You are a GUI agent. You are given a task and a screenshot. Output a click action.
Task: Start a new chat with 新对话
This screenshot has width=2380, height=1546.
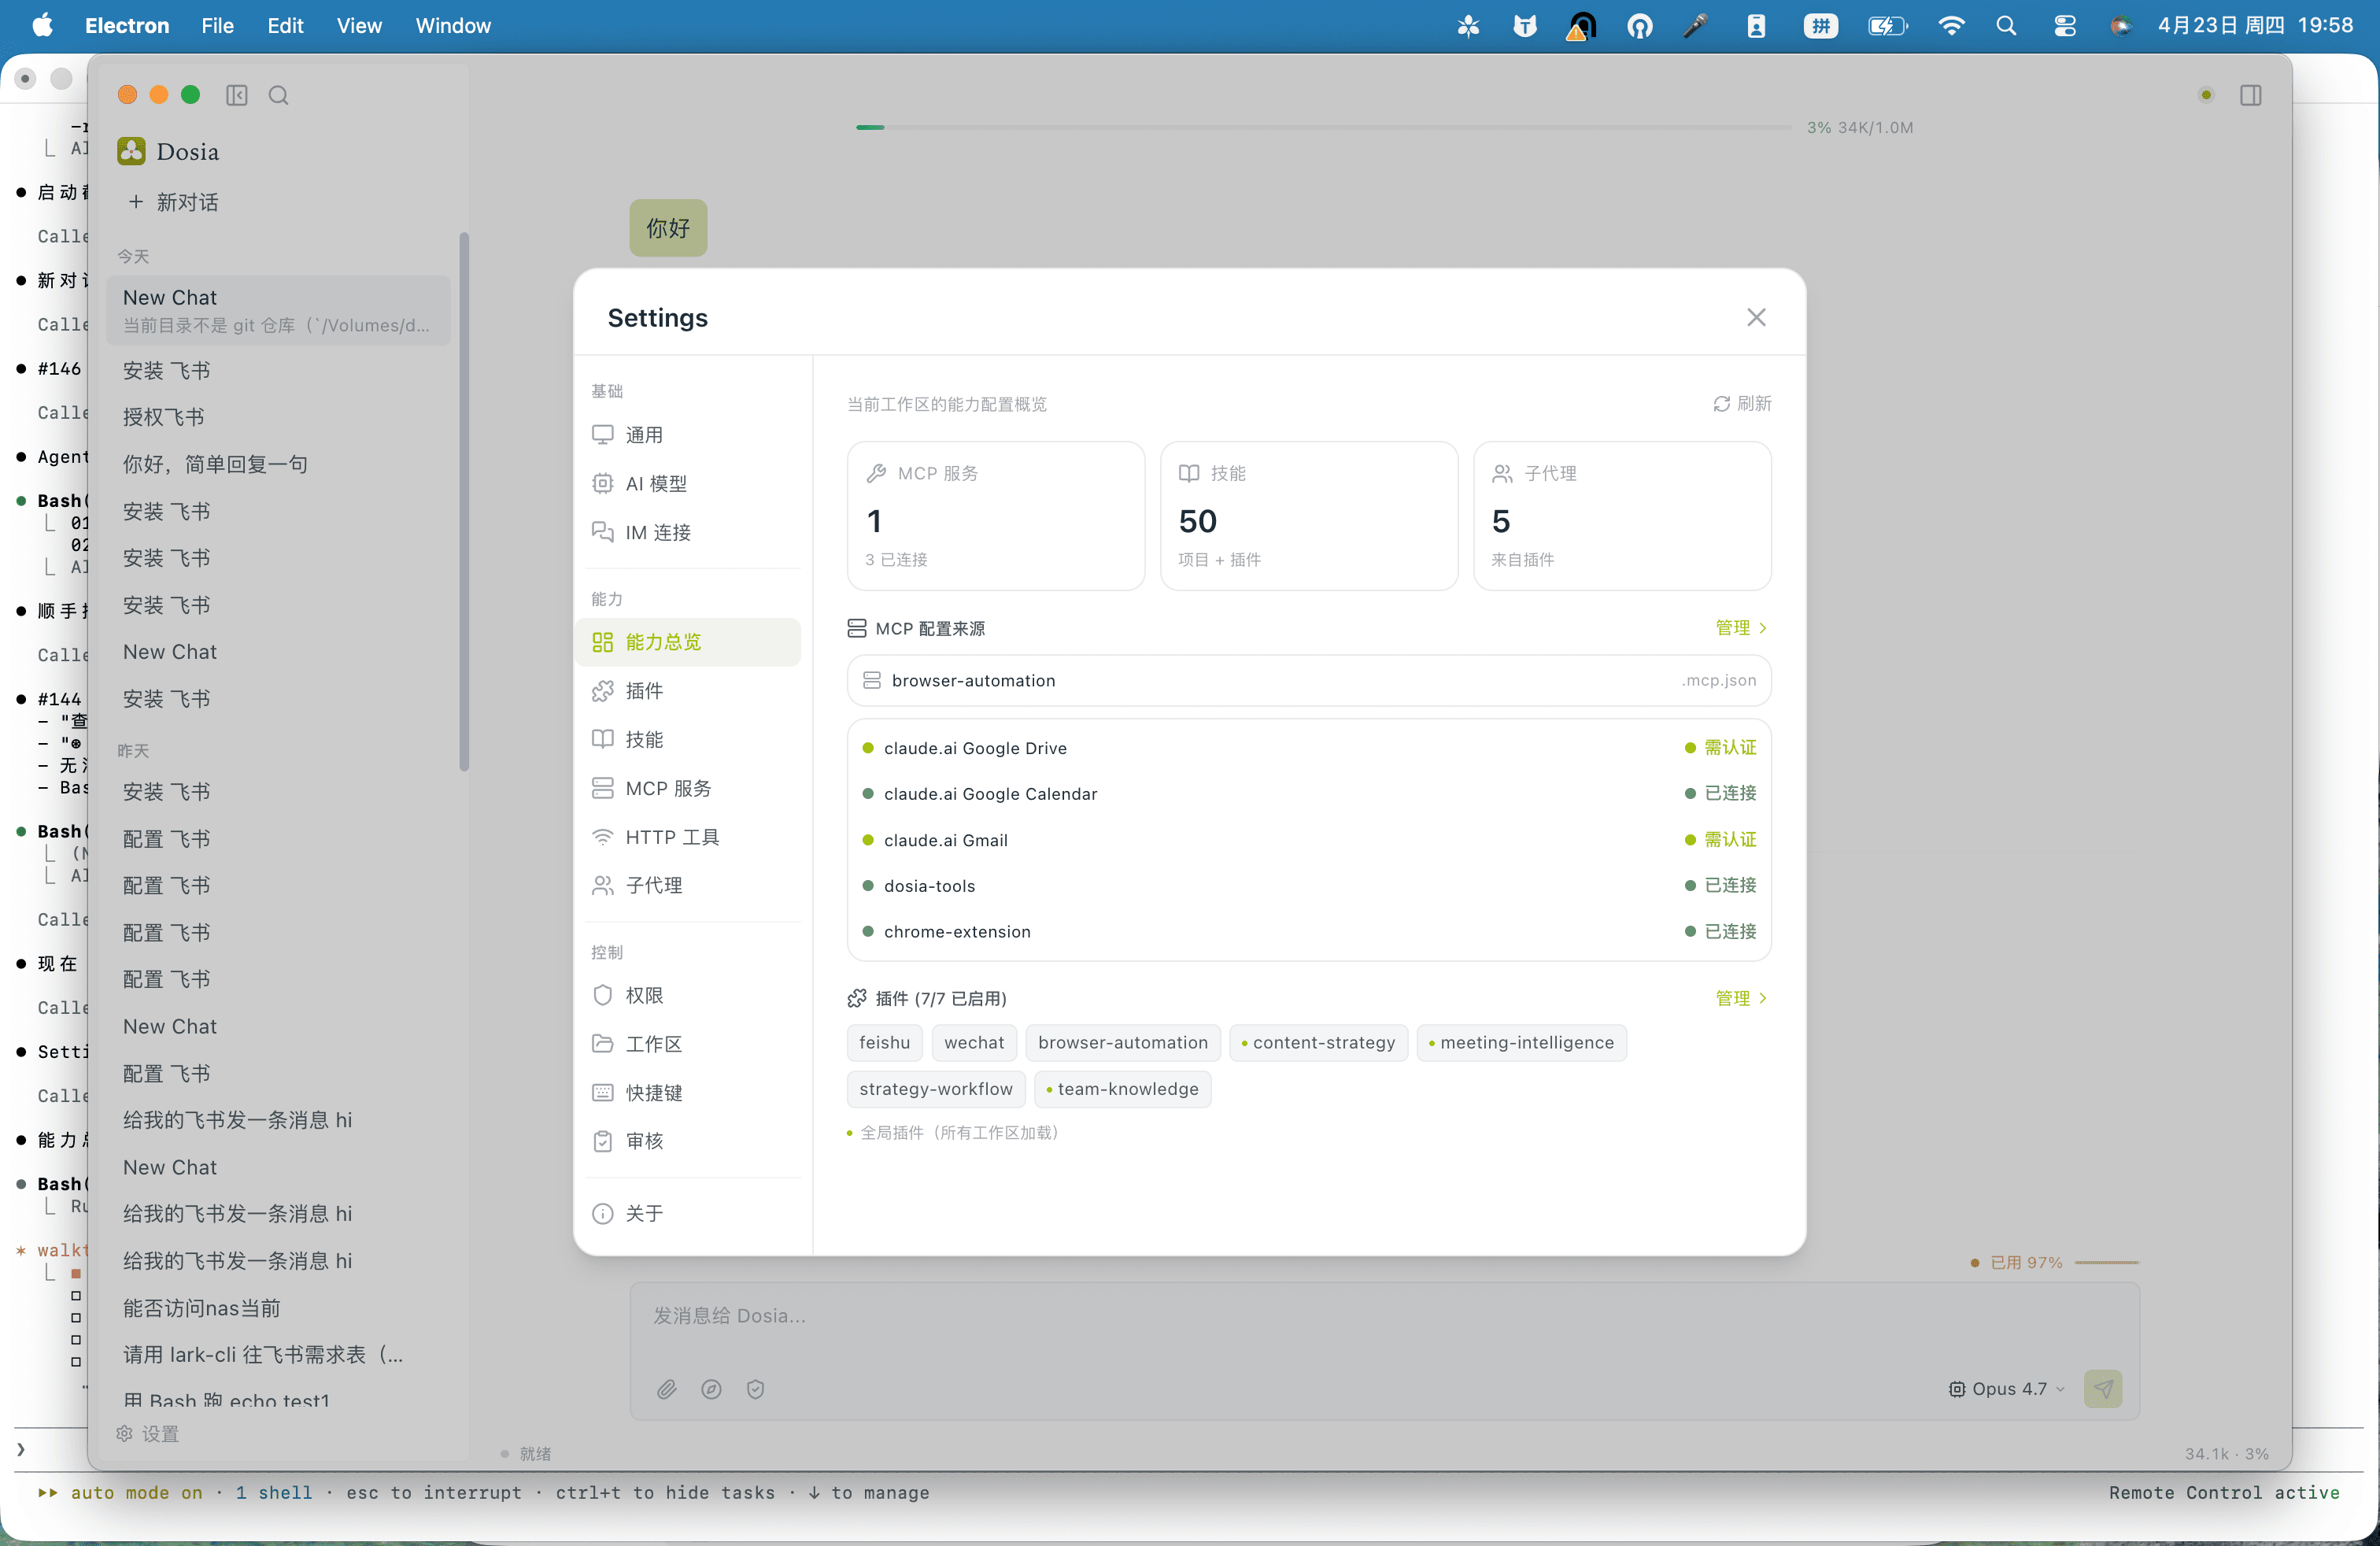[x=173, y=202]
